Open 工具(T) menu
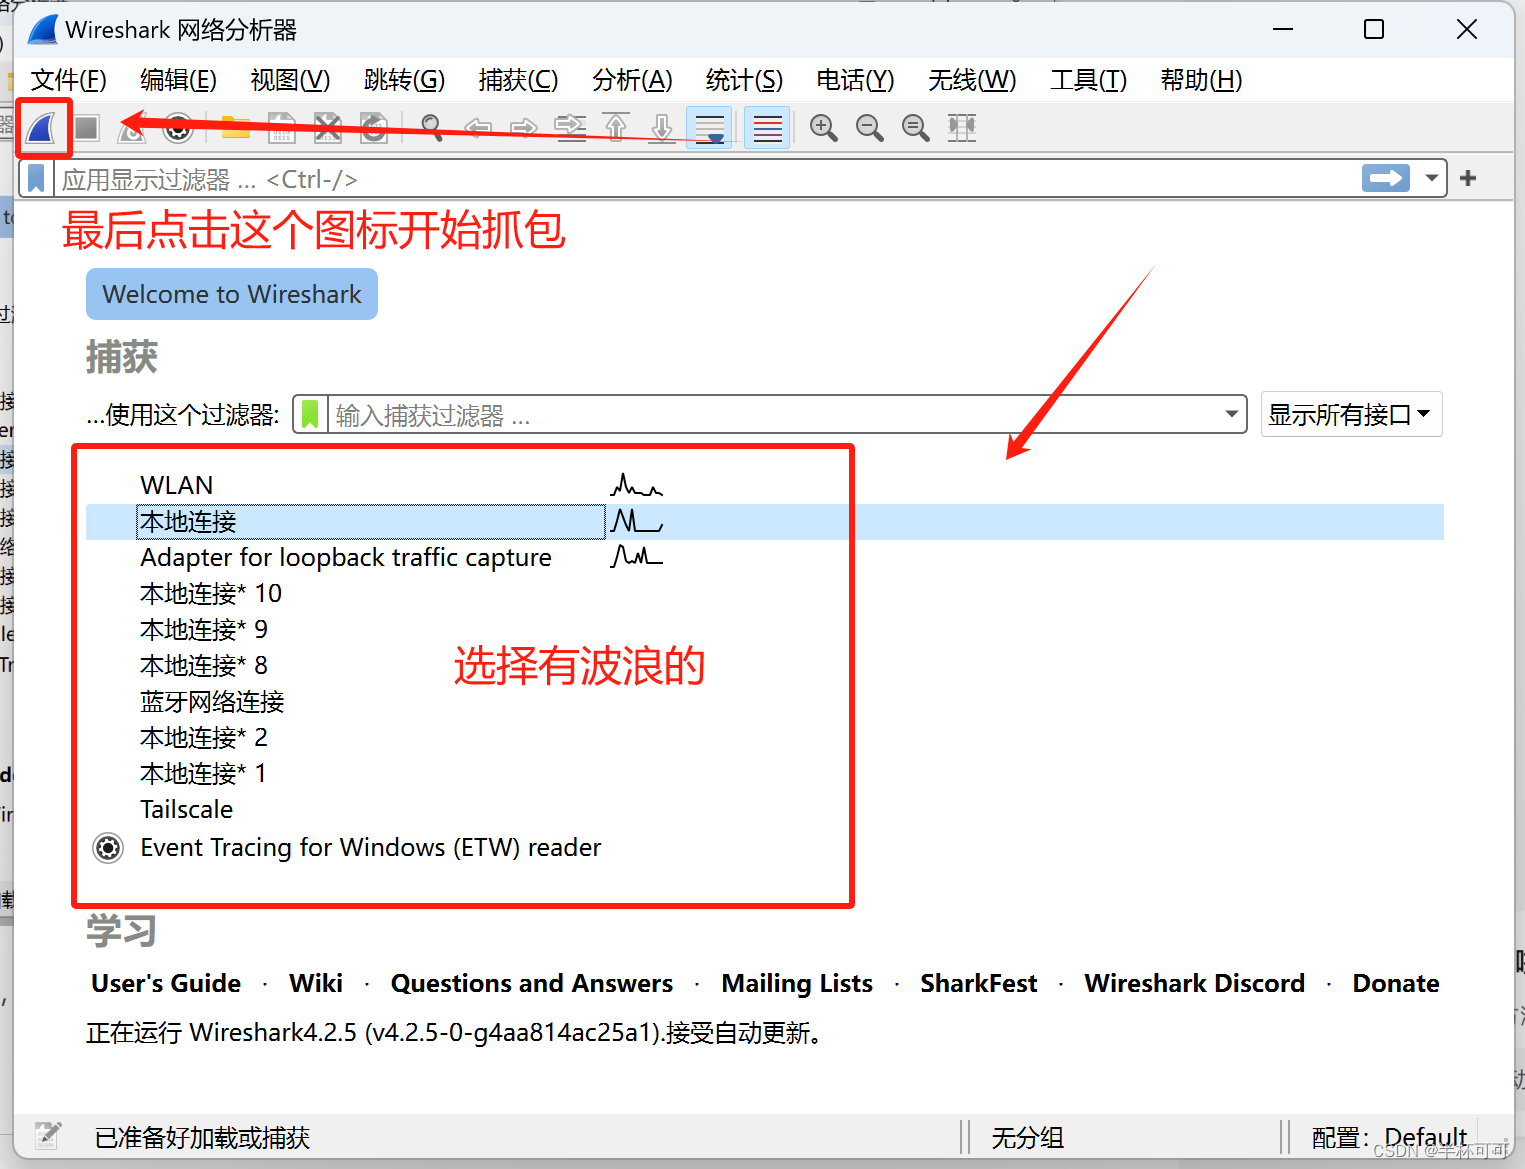1525x1169 pixels. tap(1088, 80)
